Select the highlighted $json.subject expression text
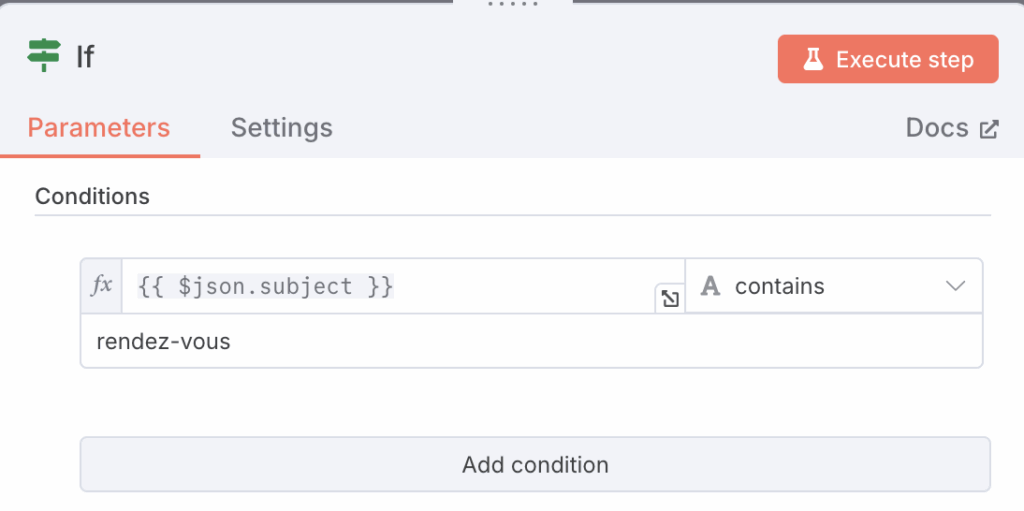The width and height of the screenshot is (1024, 511). click(266, 287)
